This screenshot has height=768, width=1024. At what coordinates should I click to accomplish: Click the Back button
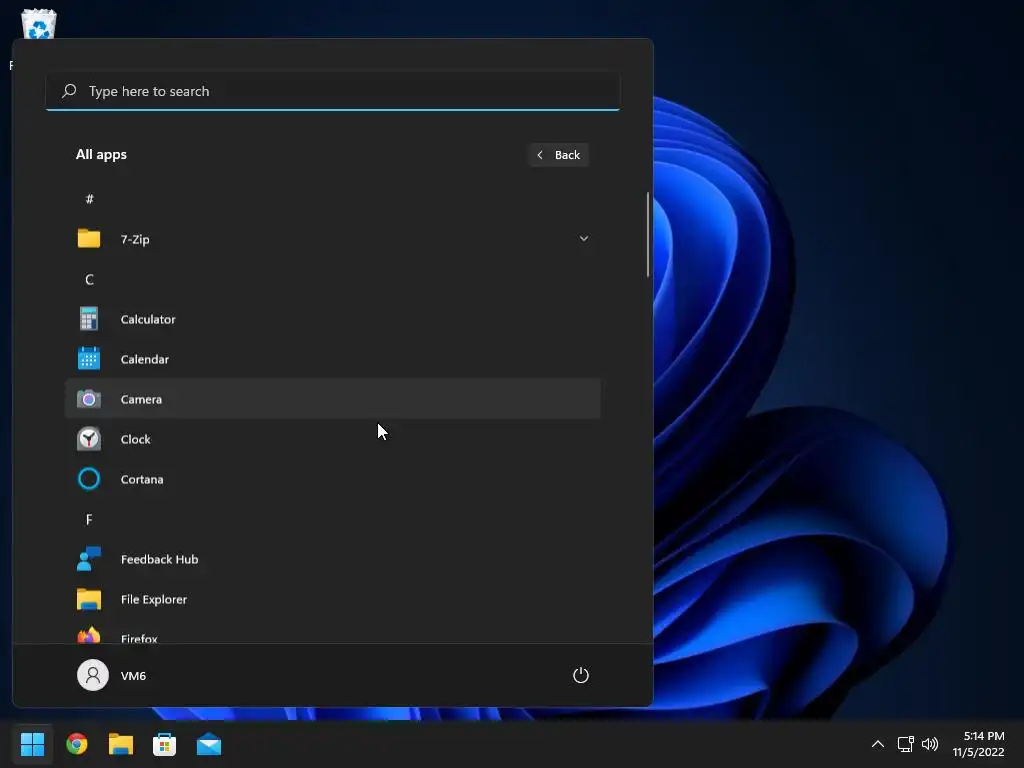click(559, 155)
